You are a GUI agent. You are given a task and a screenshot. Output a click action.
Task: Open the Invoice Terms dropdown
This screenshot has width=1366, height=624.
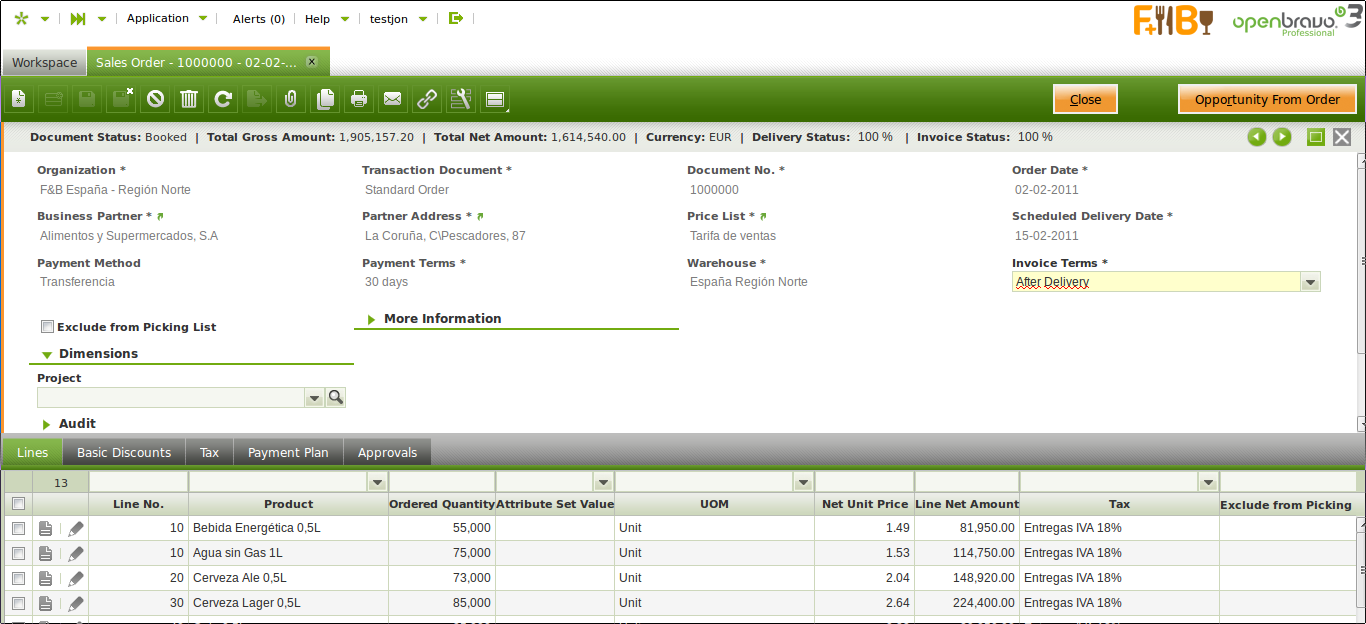pyautogui.click(x=1309, y=283)
